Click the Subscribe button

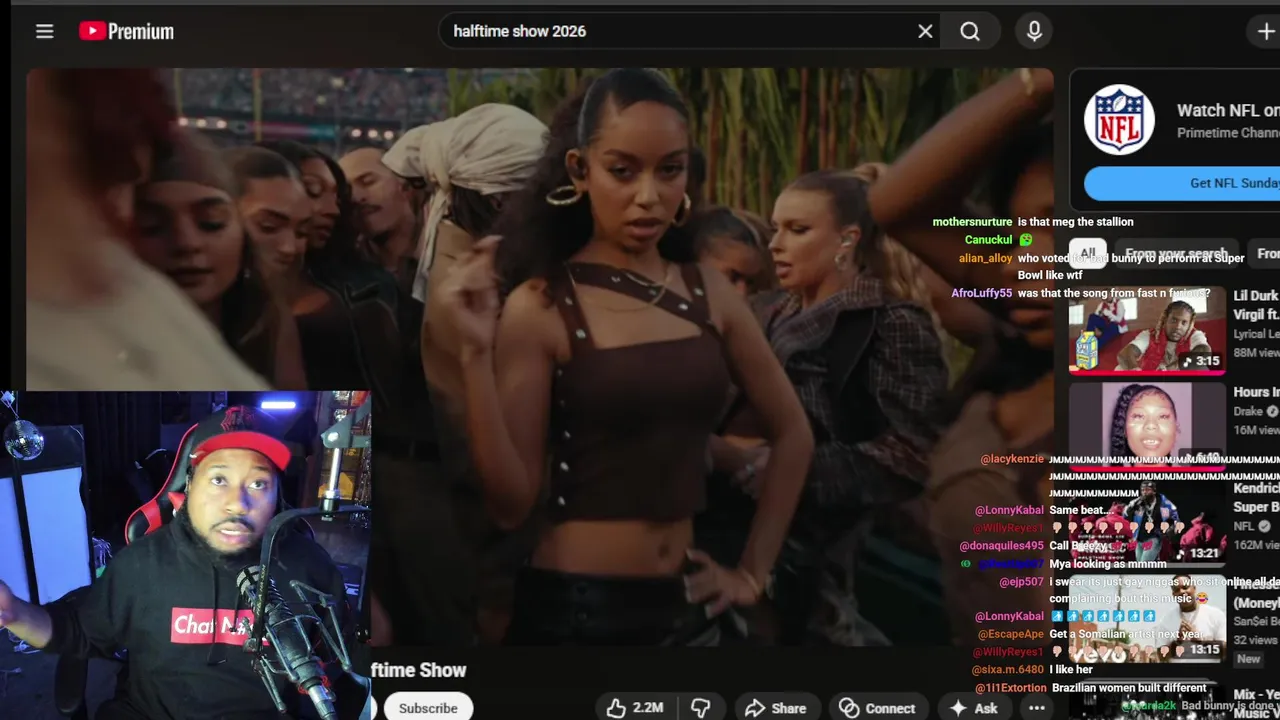[428, 708]
